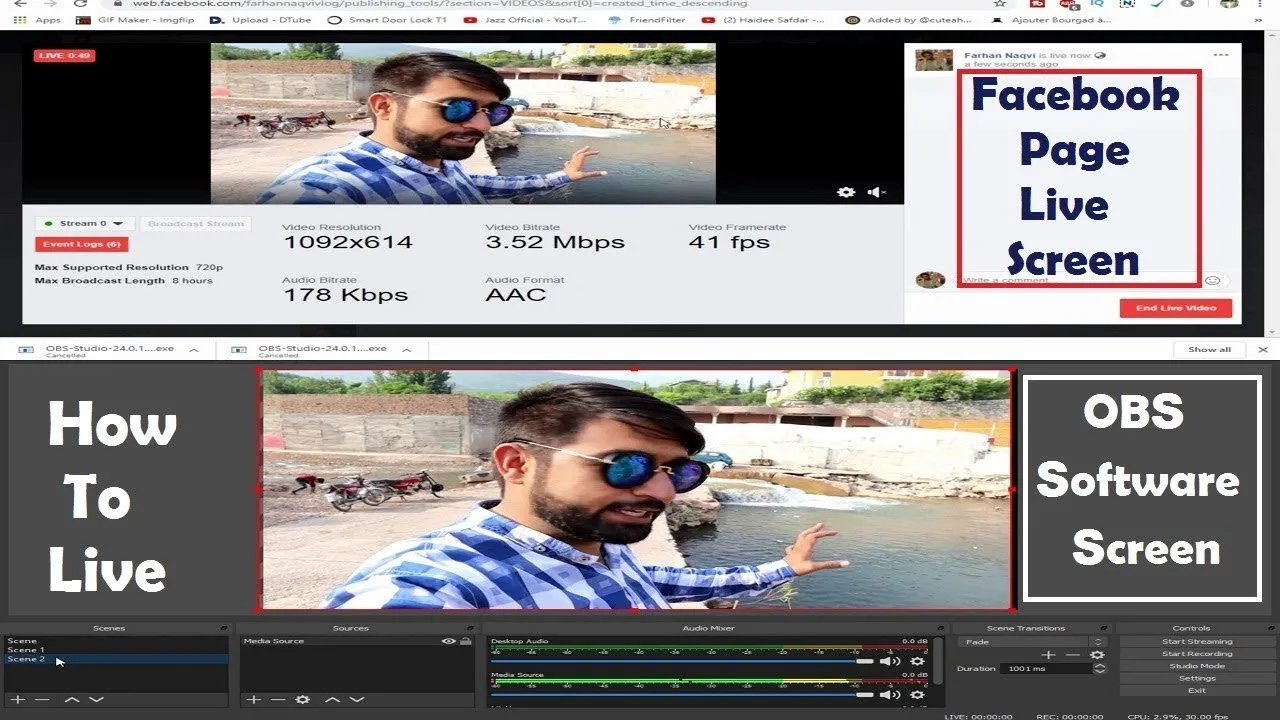Click Exit in OBS Controls

[1197, 690]
